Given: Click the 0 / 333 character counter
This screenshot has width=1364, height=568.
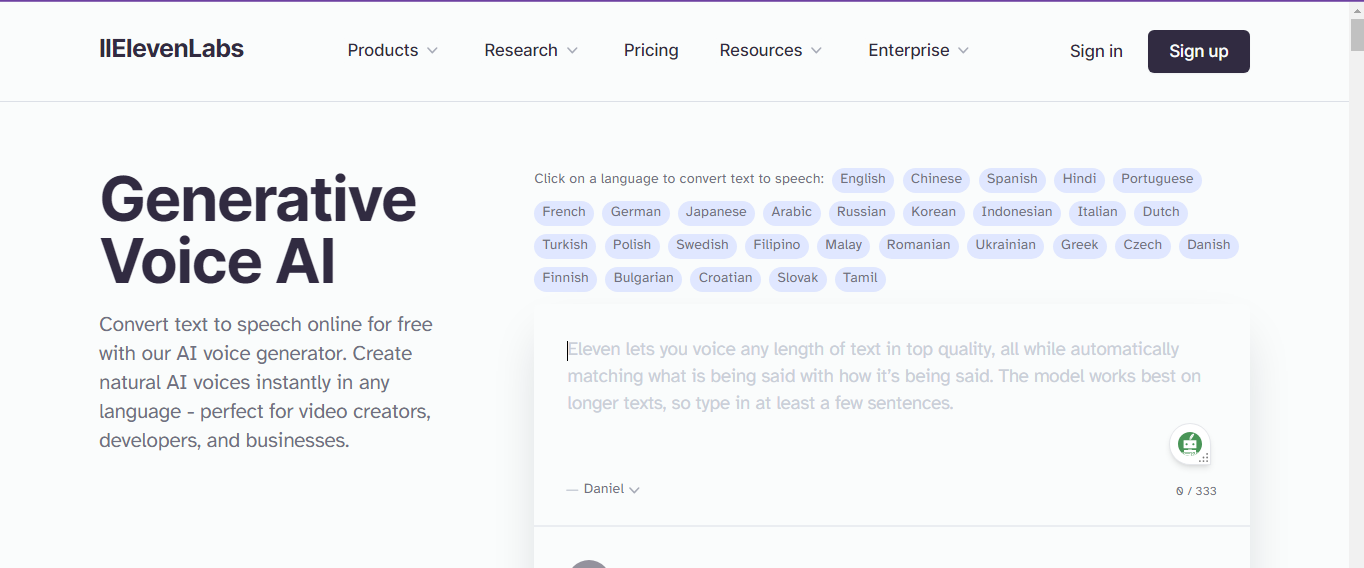Looking at the screenshot, I should point(1196,491).
